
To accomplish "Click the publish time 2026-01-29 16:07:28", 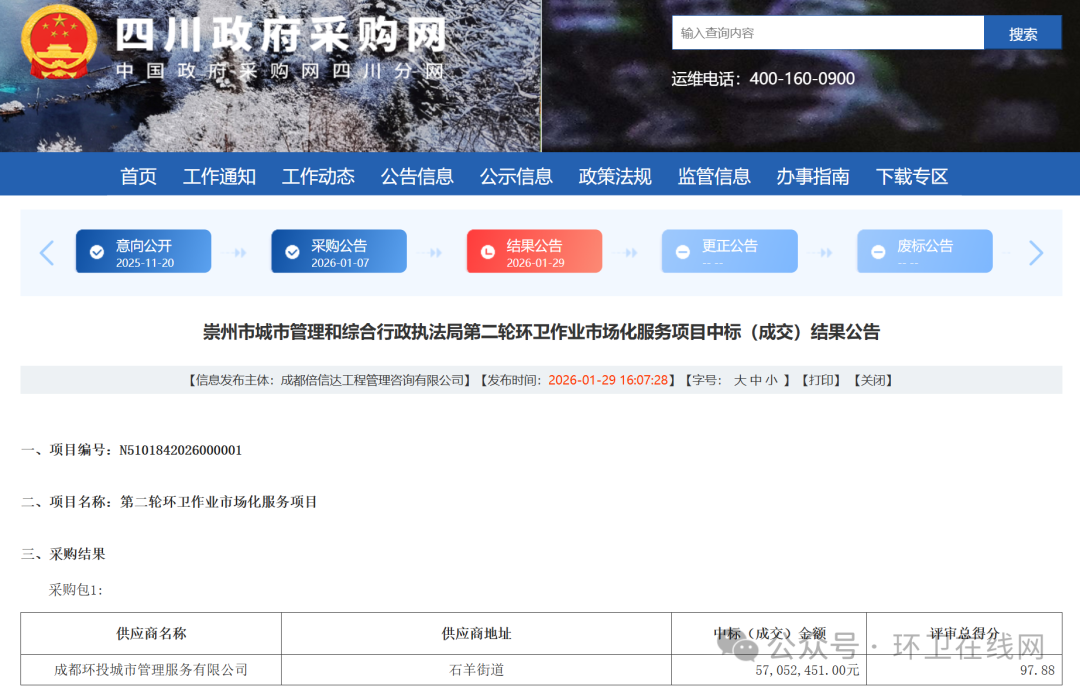I will point(608,380).
